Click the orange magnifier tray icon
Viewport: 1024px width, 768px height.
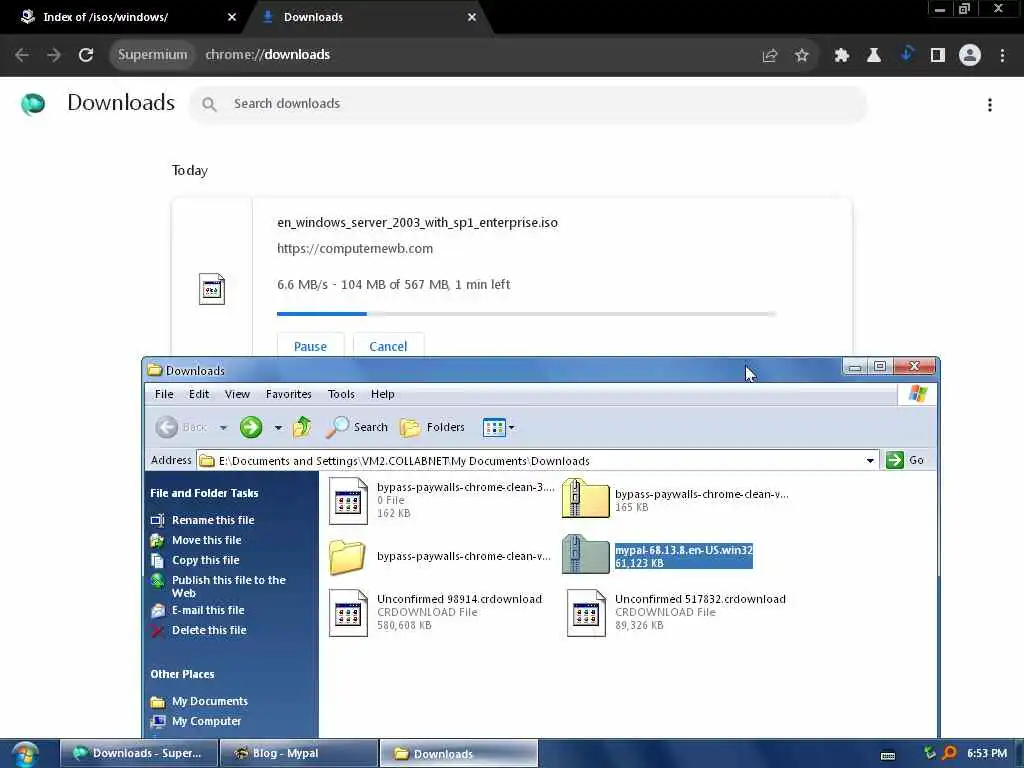pos(950,754)
